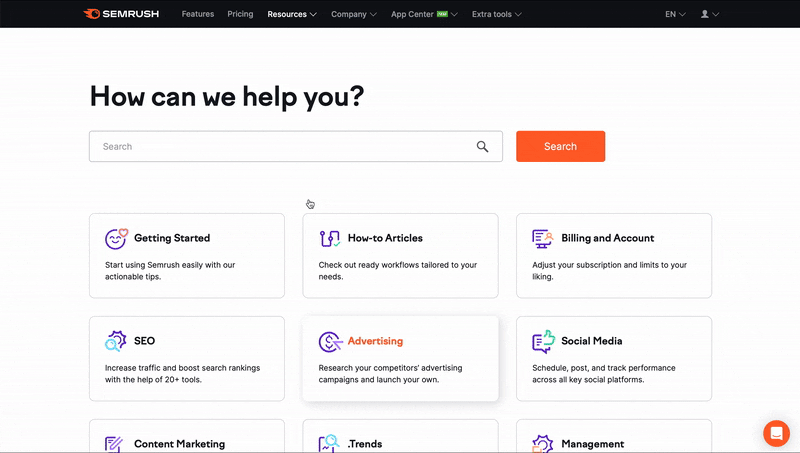
Task: Expand the Extra tools menu
Action: click(496, 14)
